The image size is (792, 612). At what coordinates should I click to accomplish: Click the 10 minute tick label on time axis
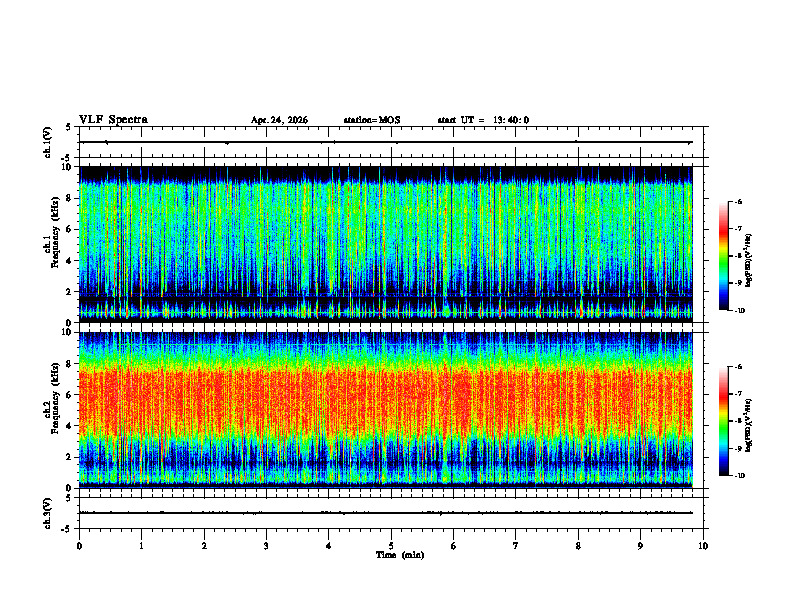point(703,546)
